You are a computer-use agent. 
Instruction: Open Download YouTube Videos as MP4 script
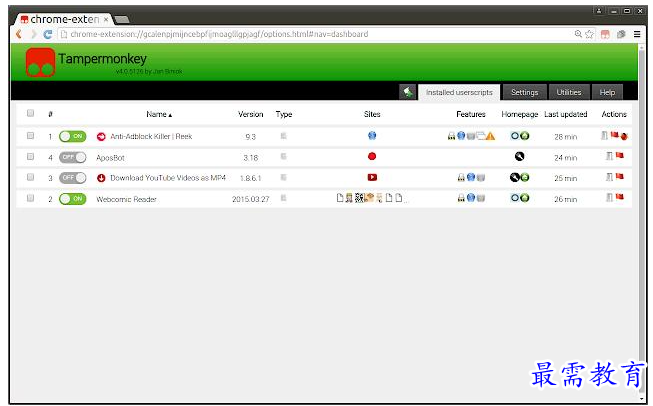pyautogui.click(x=168, y=178)
